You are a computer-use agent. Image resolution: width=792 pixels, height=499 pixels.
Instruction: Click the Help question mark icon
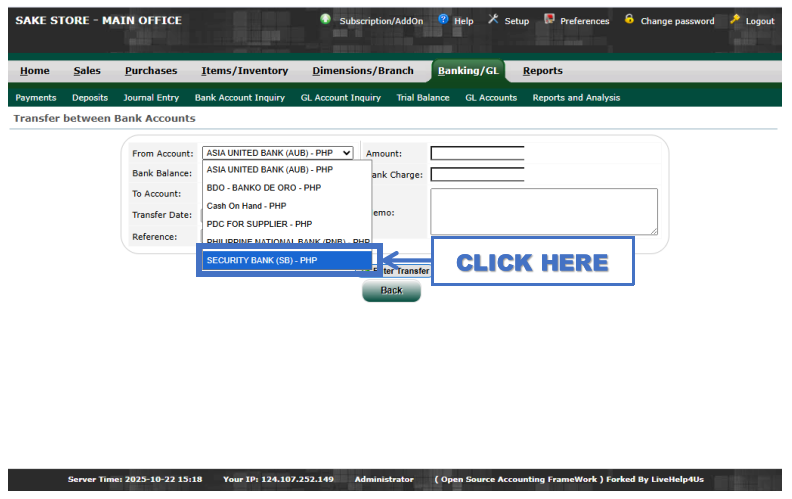point(443,20)
